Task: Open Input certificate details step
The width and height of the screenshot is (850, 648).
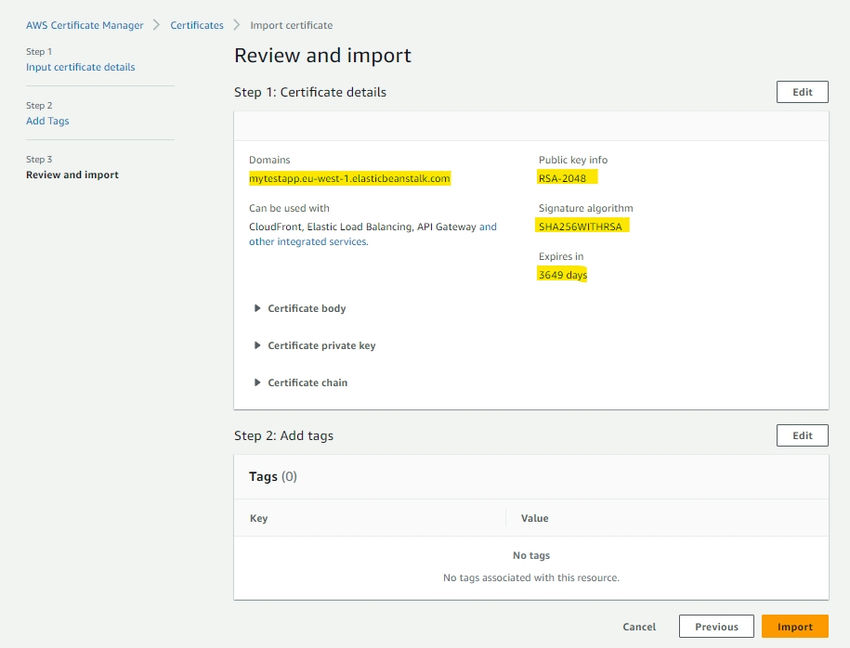Action: [80, 67]
